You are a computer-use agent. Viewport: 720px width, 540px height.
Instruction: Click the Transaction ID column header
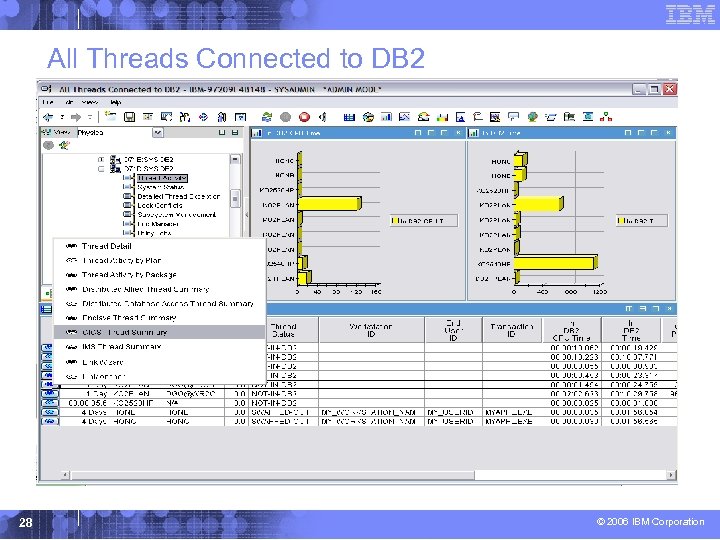click(x=512, y=330)
